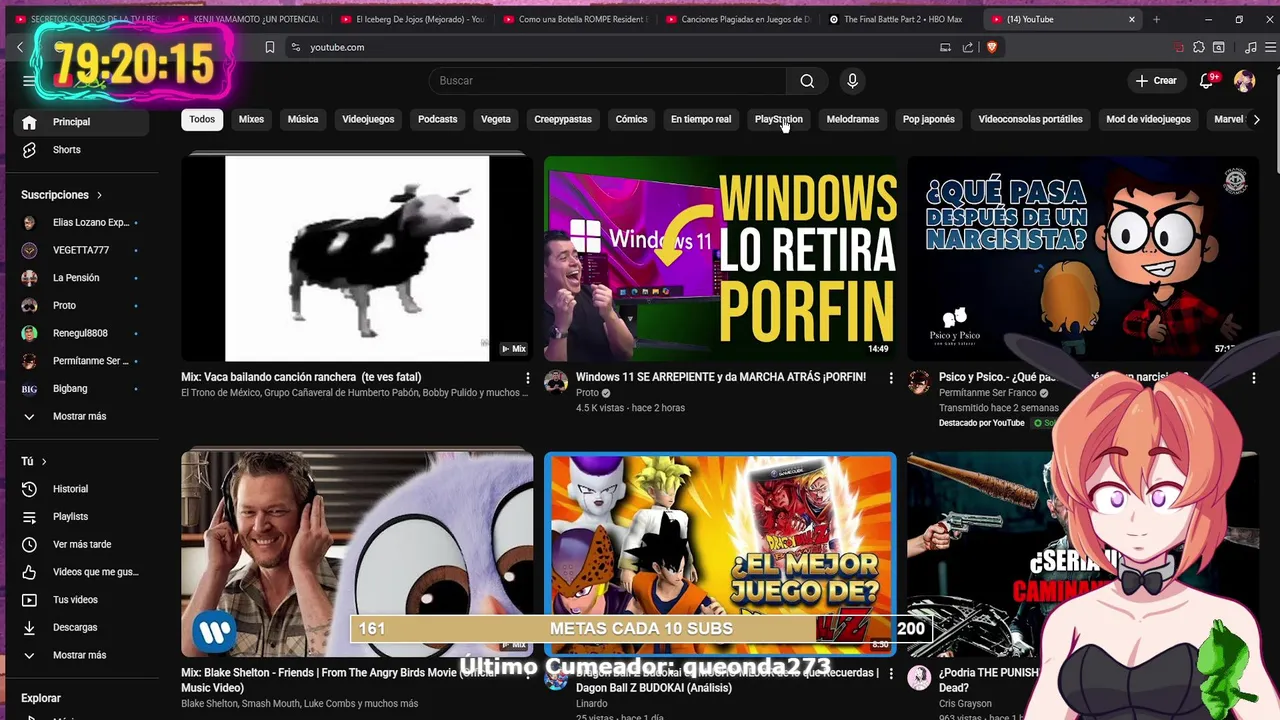Open YouTube search icon button
The width and height of the screenshot is (1280, 720).
[807, 81]
